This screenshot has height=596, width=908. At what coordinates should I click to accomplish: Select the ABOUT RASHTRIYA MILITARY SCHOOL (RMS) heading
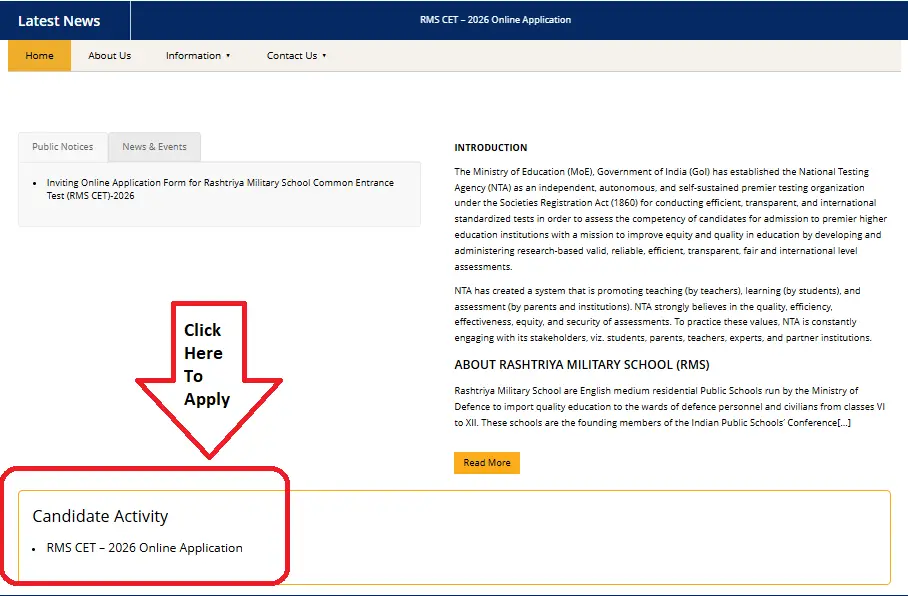pos(581,365)
